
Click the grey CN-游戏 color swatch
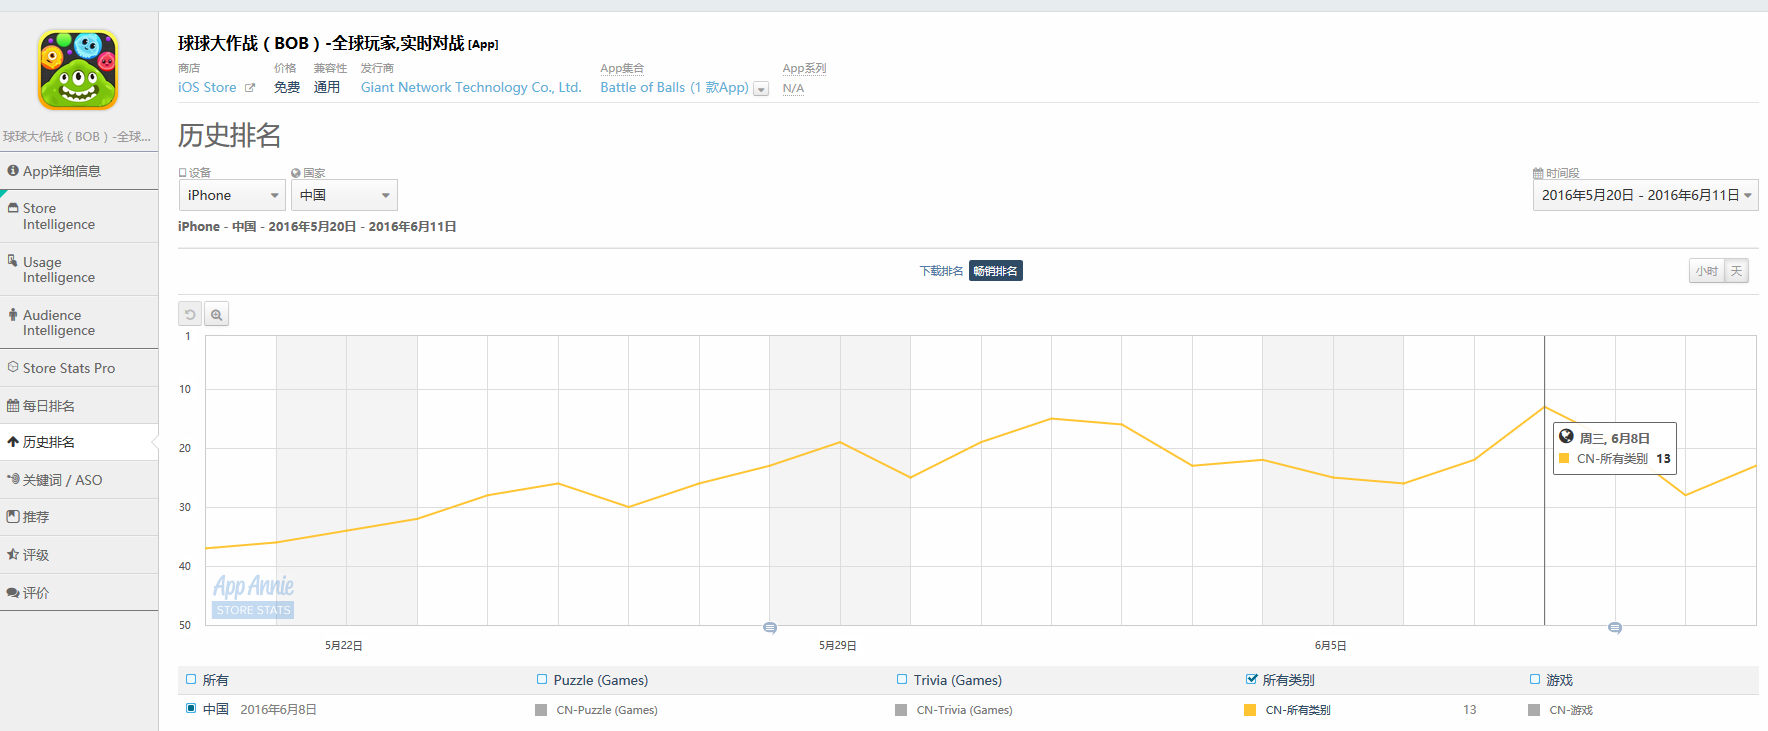[1534, 710]
